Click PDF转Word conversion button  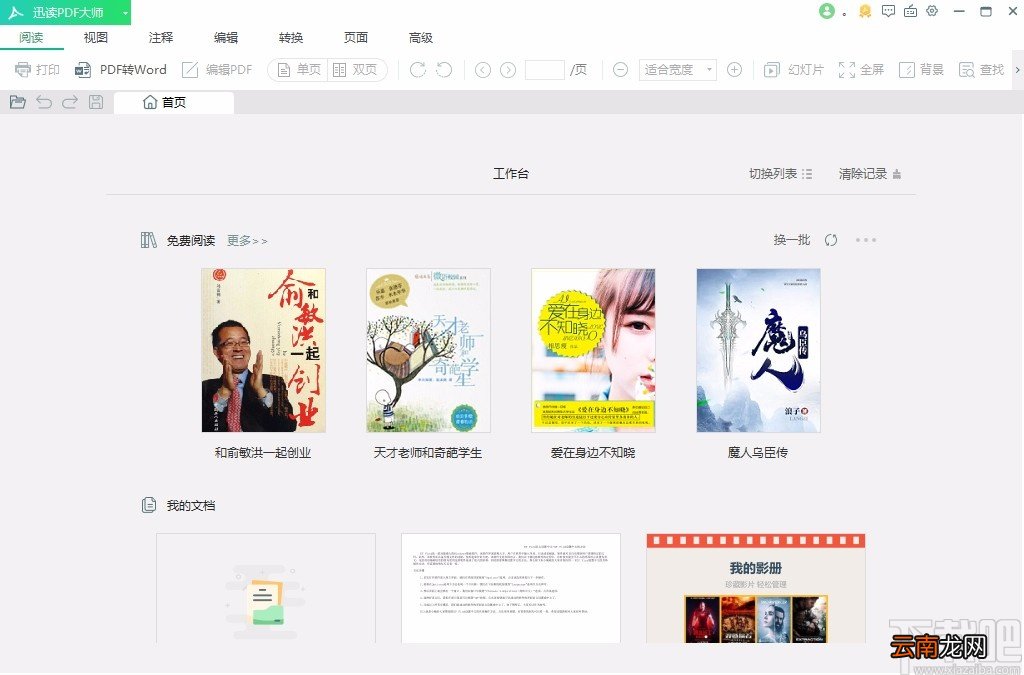coord(121,69)
